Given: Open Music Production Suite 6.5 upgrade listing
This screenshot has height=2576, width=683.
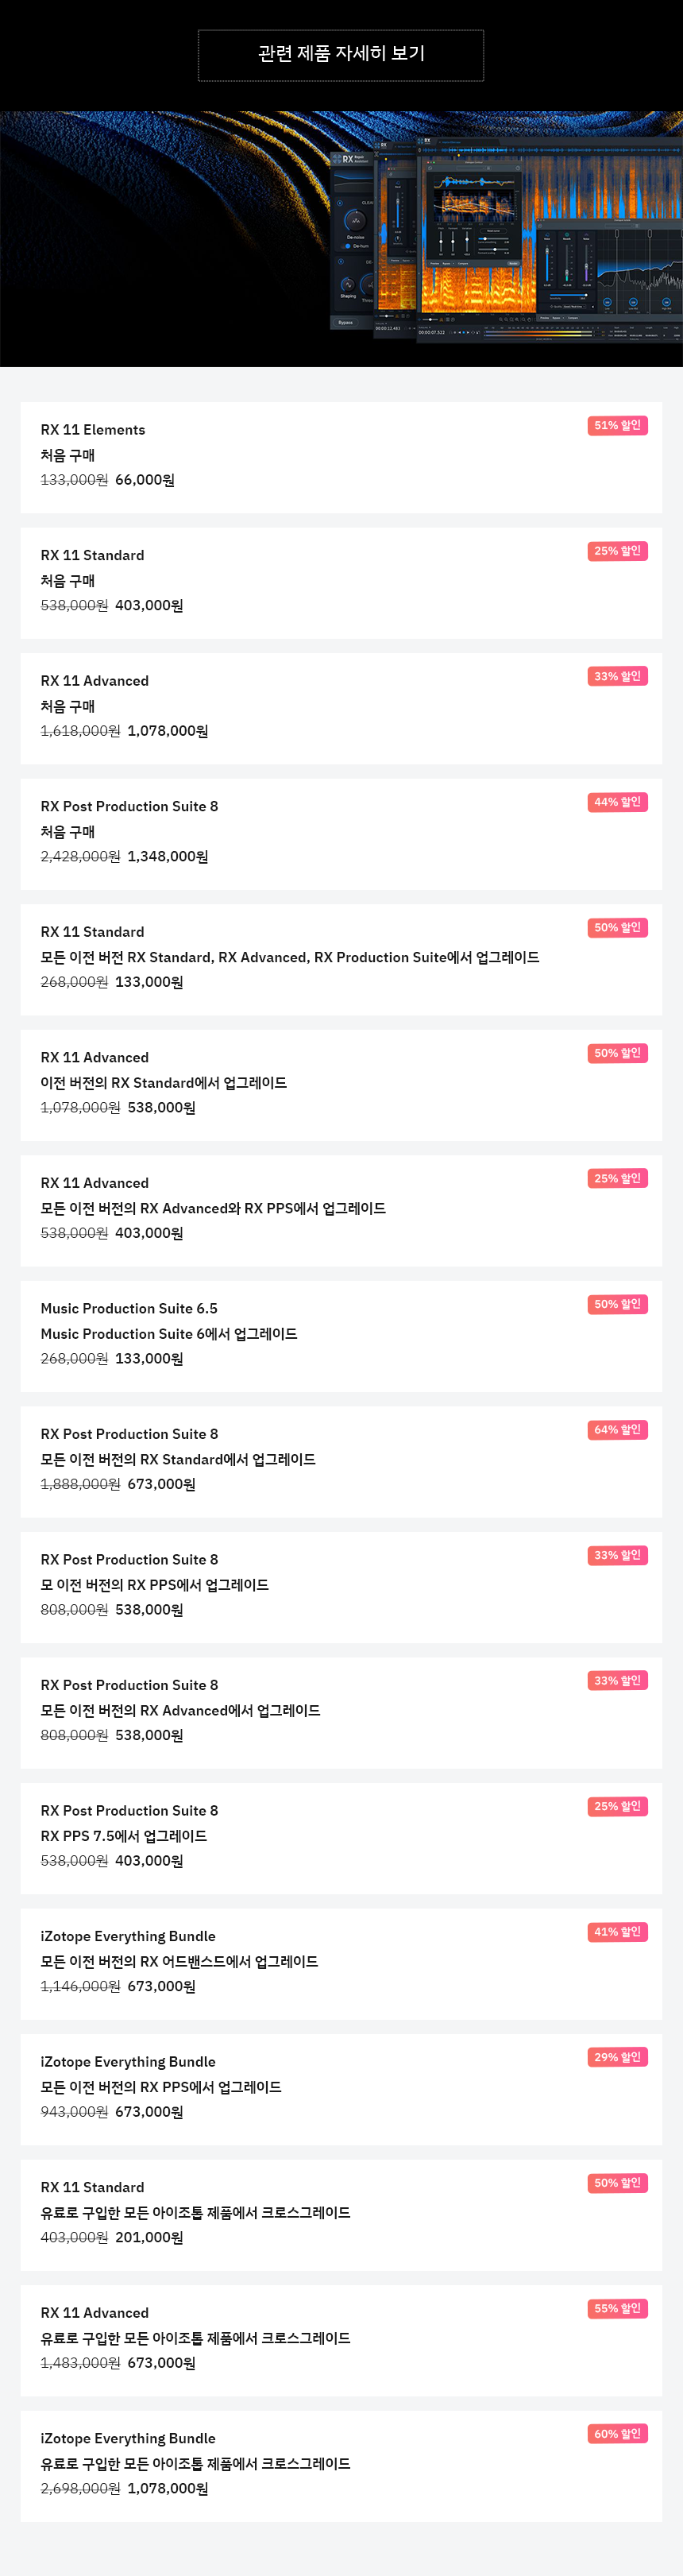Looking at the screenshot, I should [341, 1337].
